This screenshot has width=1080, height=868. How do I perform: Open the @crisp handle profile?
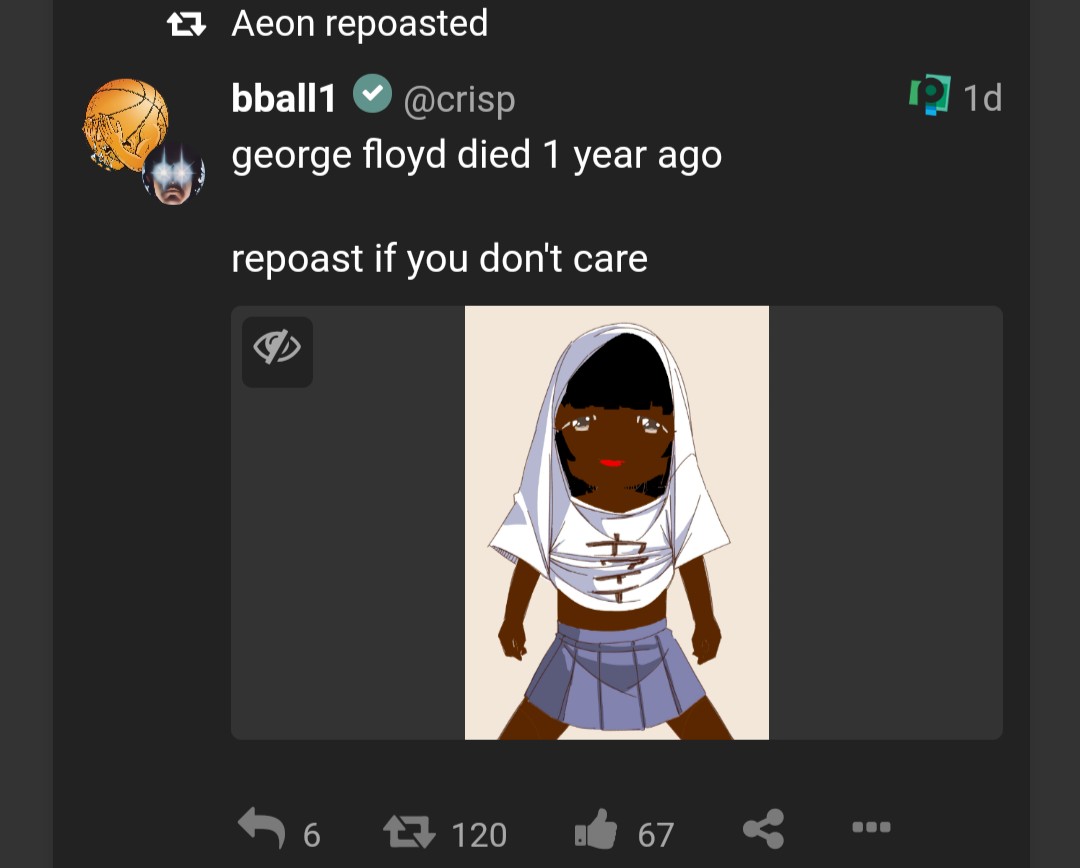click(x=459, y=99)
